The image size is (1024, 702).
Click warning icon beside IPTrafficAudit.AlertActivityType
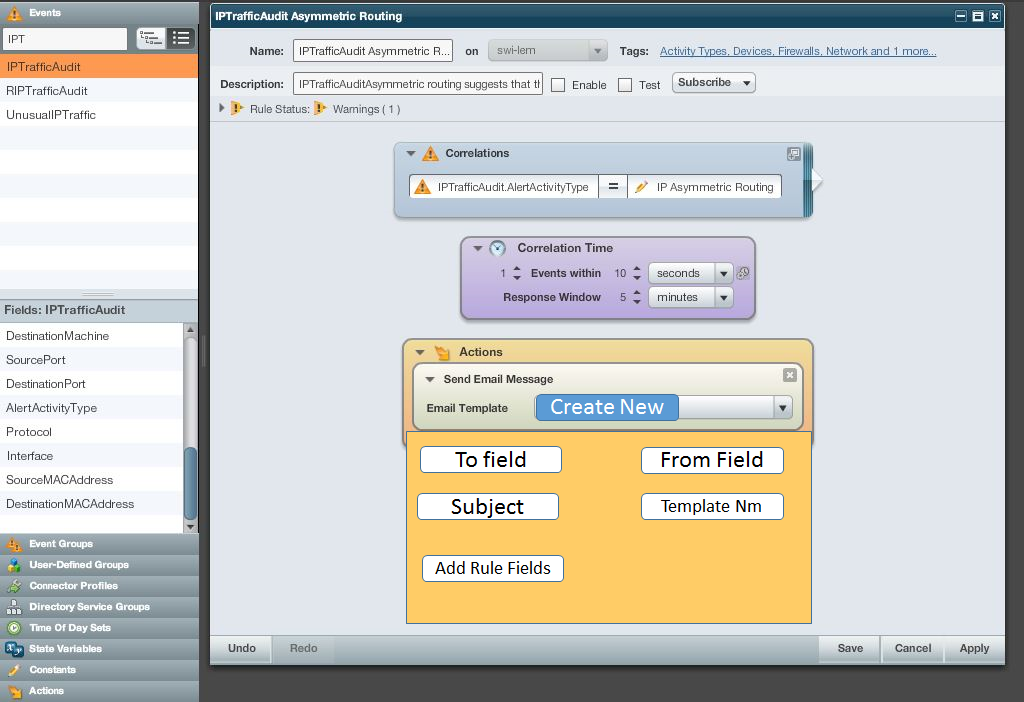(x=423, y=187)
